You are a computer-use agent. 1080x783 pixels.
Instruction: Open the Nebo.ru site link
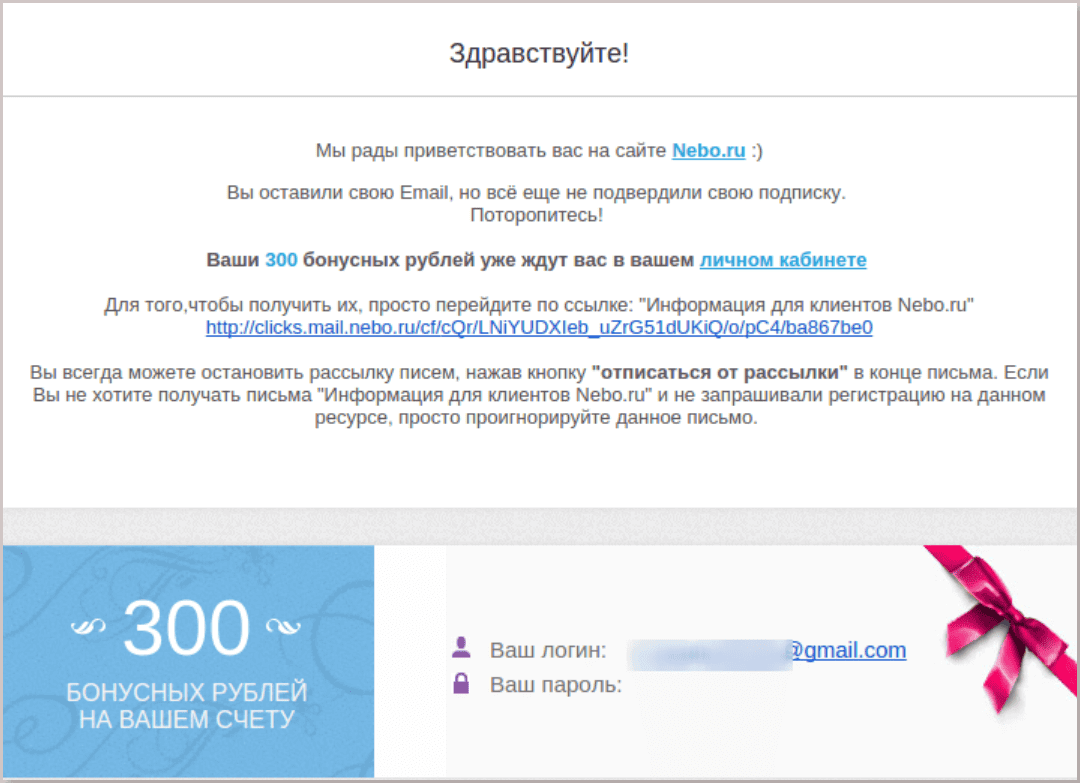(x=708, y=151)
